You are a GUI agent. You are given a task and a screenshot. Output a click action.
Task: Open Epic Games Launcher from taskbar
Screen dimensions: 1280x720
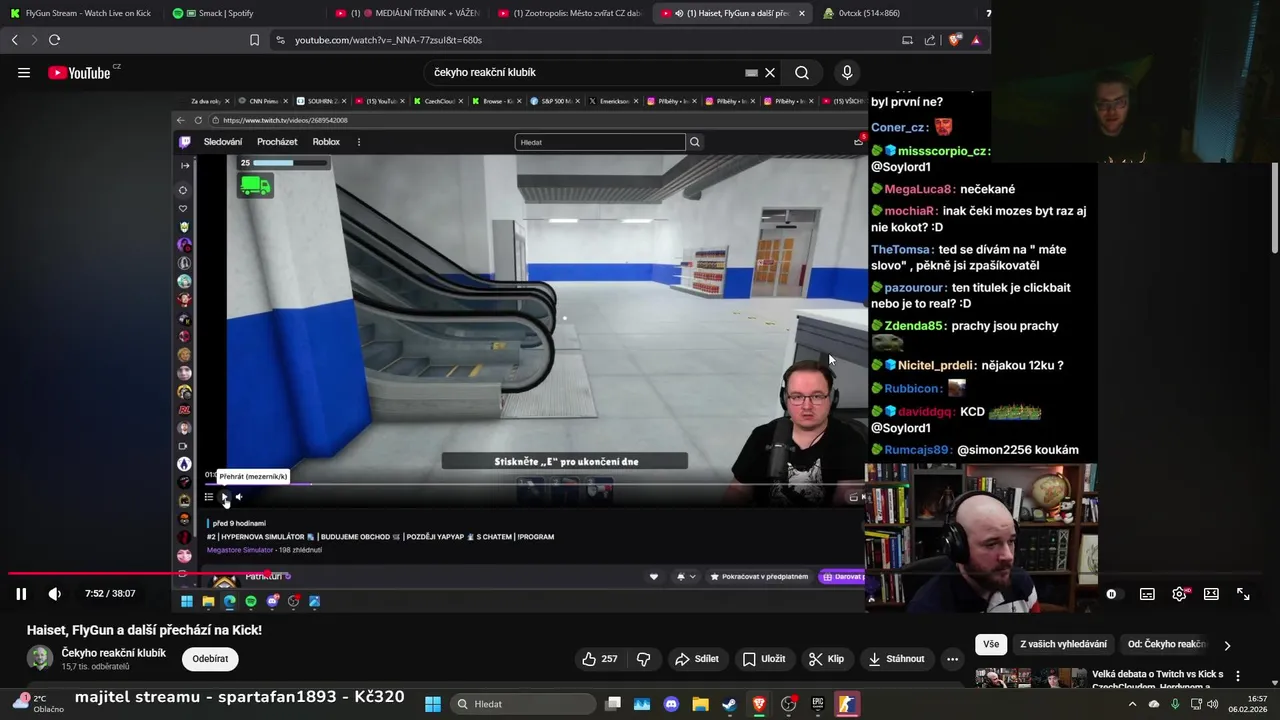point(817,704)
